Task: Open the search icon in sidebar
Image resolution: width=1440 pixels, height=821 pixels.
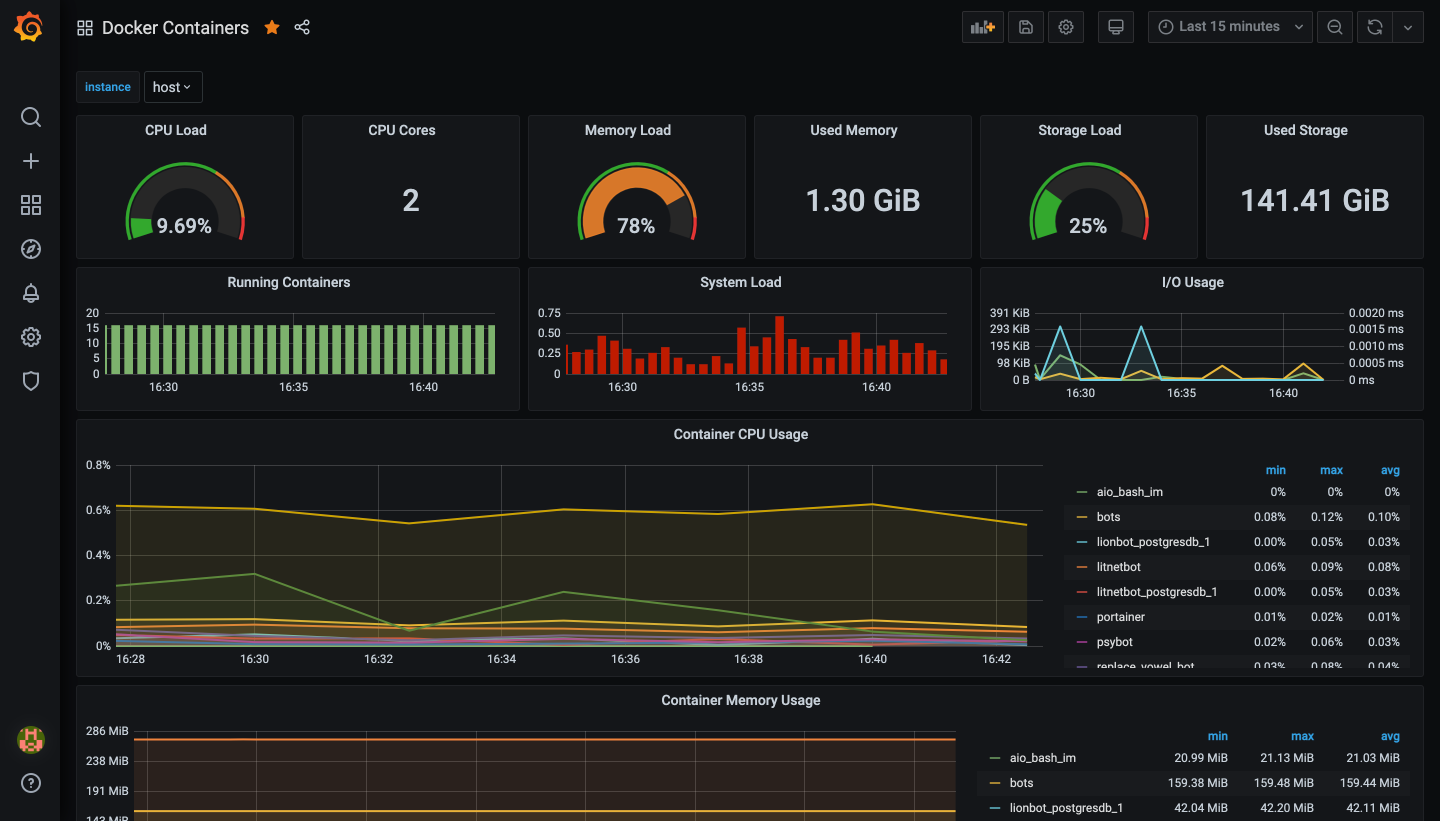Action: [x=31, y=118]
